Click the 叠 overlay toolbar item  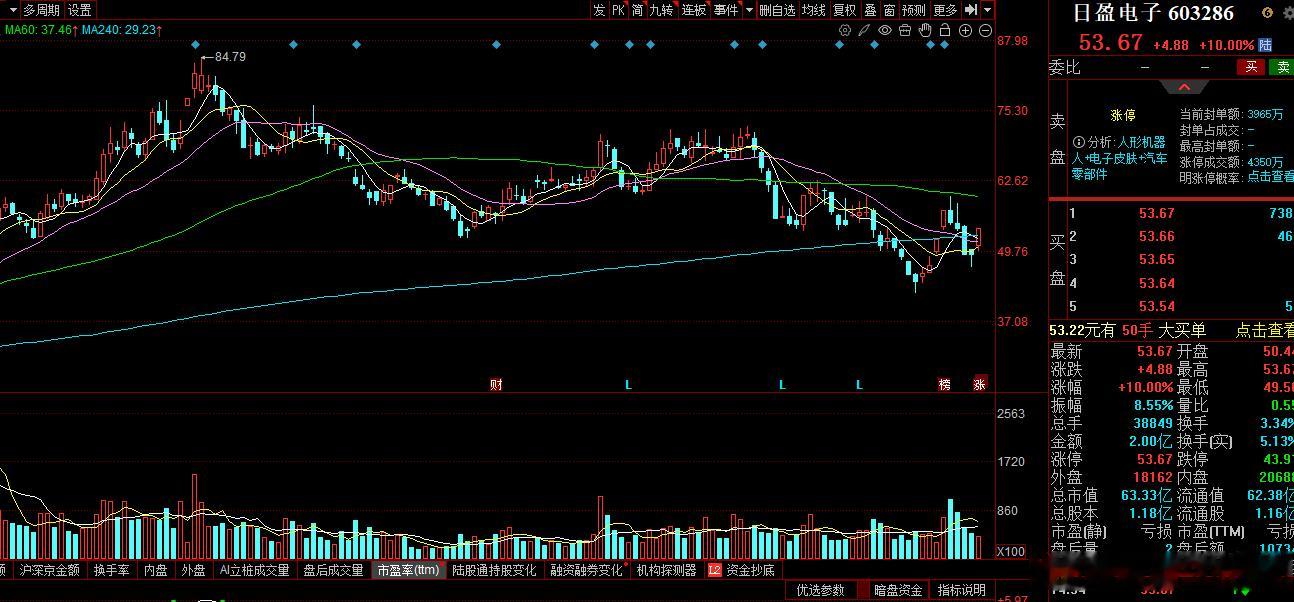tap(870, 9)
